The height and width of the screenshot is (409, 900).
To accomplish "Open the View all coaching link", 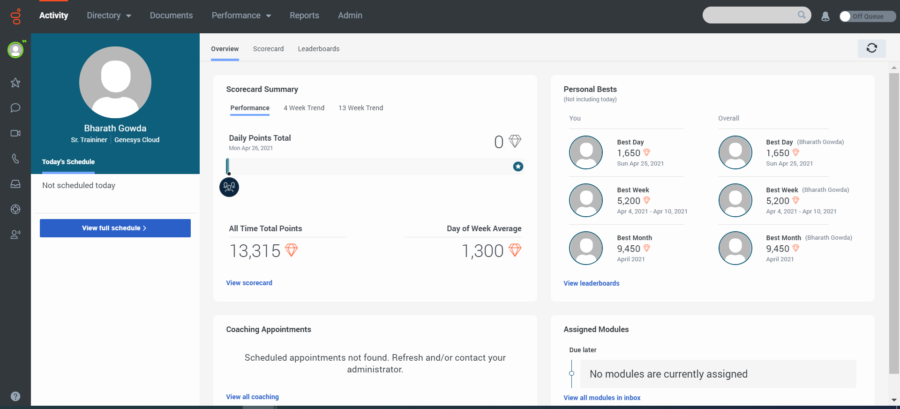I will [x=253, y=396].
